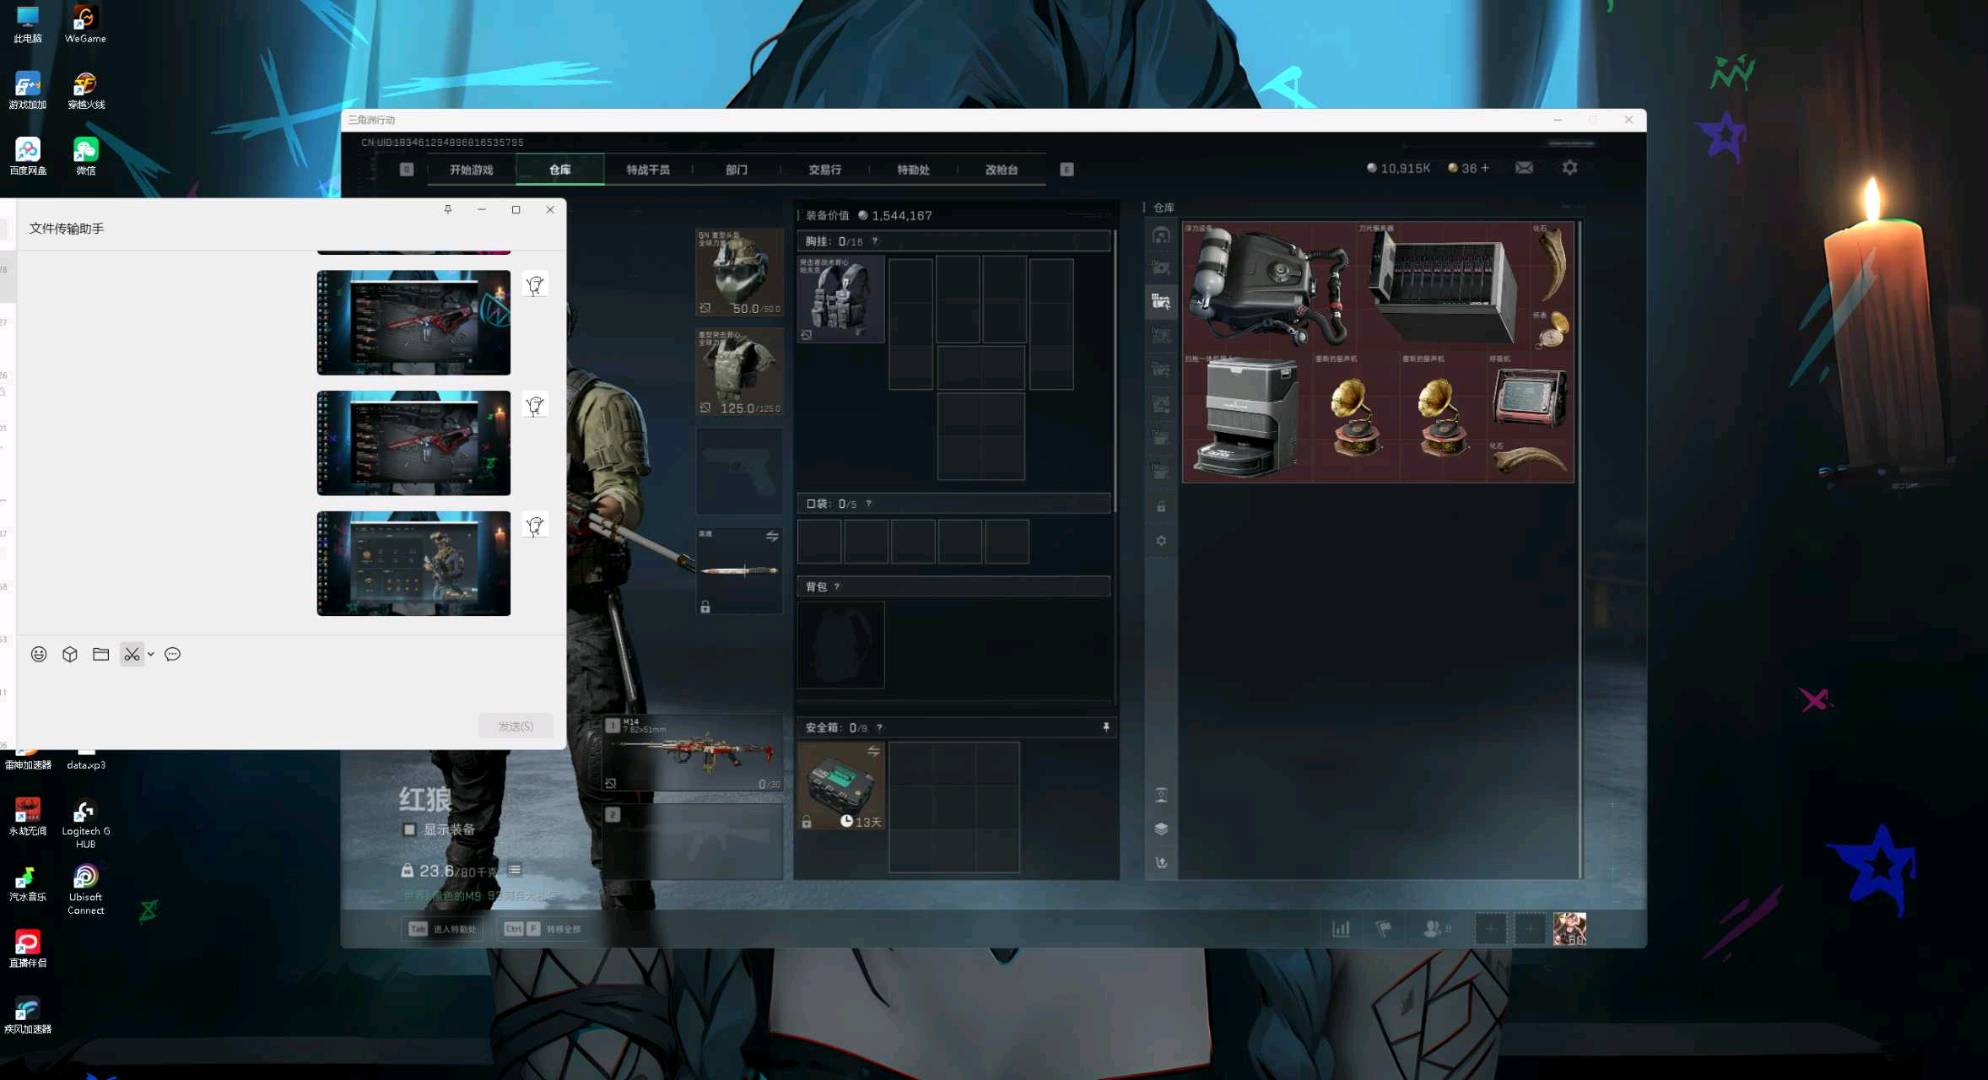This screenshot has width=1988, height=1080.
Task: Select the red portable radio device item
Action: 1530,396
